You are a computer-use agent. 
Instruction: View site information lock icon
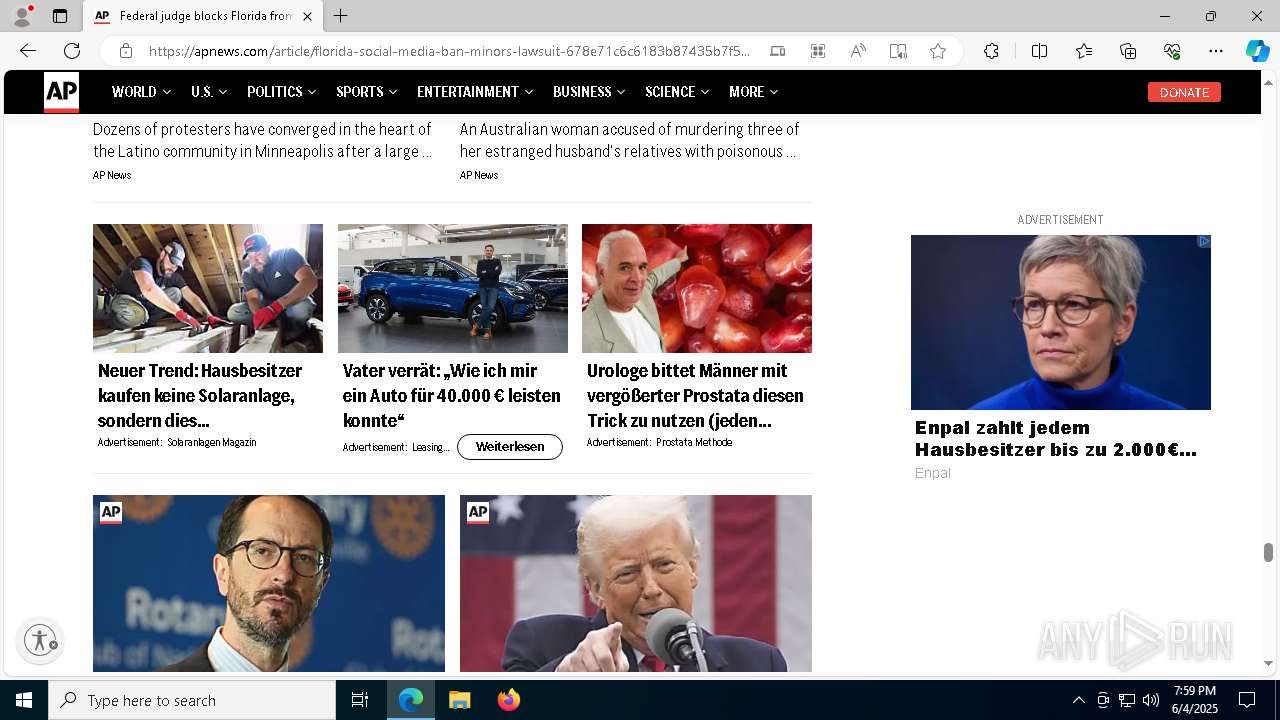[126, 51]
